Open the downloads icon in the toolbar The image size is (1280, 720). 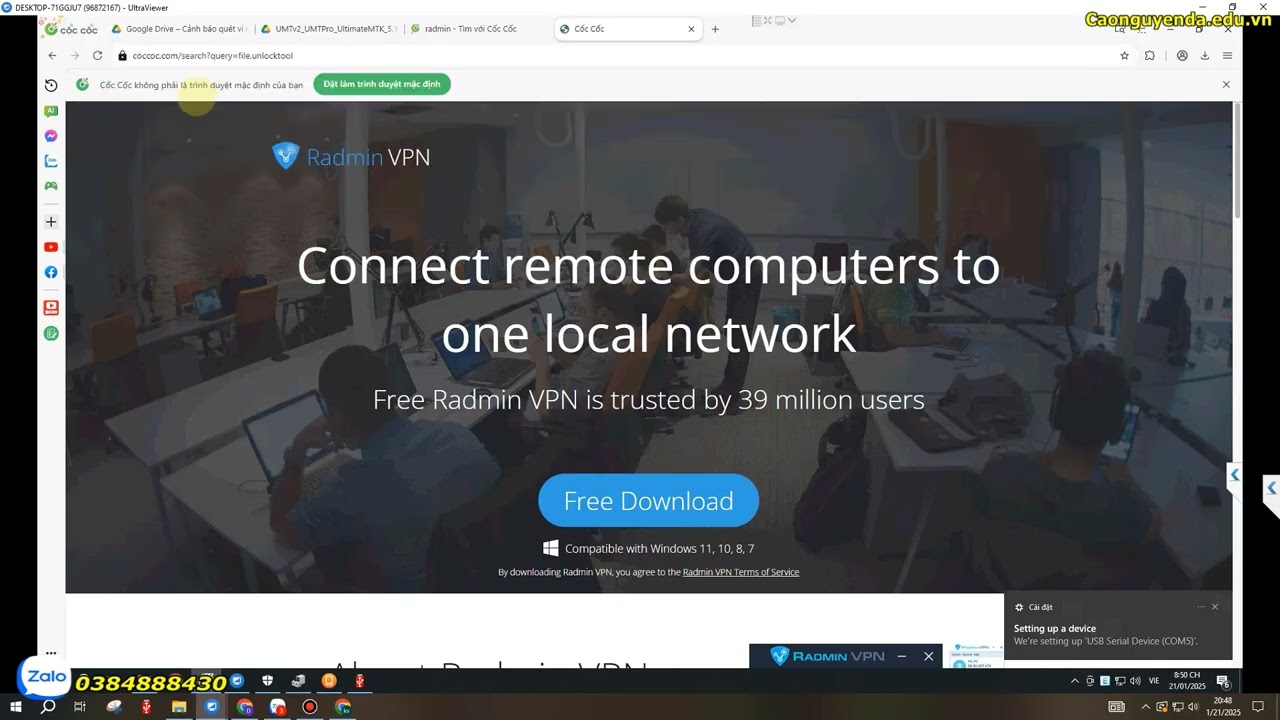[1205, 56]
